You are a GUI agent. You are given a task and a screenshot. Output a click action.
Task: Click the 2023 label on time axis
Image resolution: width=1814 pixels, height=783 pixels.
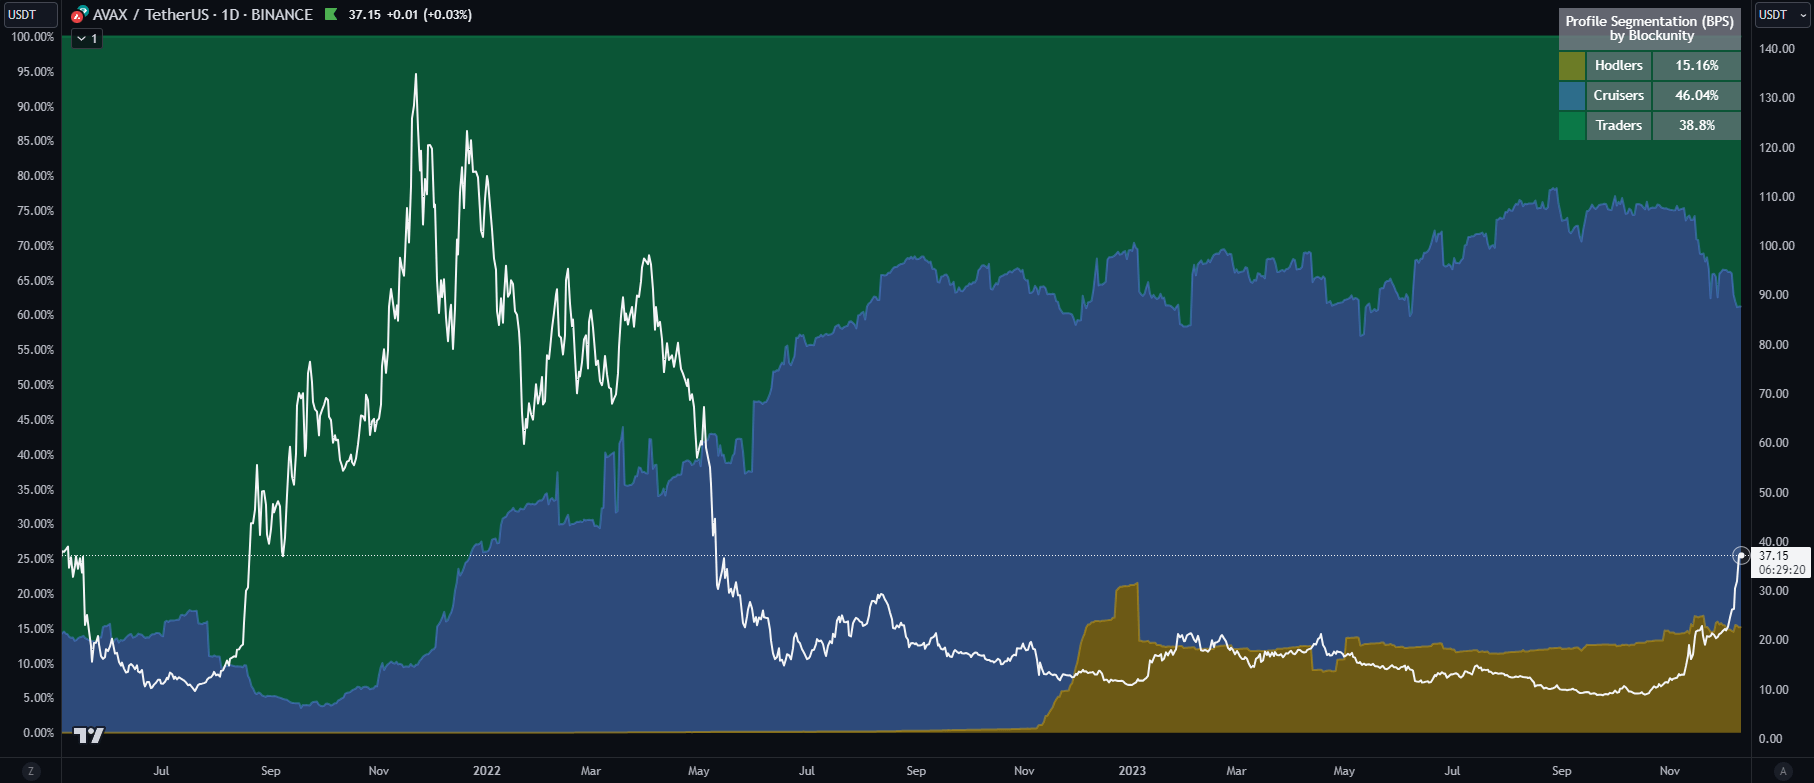(1132, 771)
